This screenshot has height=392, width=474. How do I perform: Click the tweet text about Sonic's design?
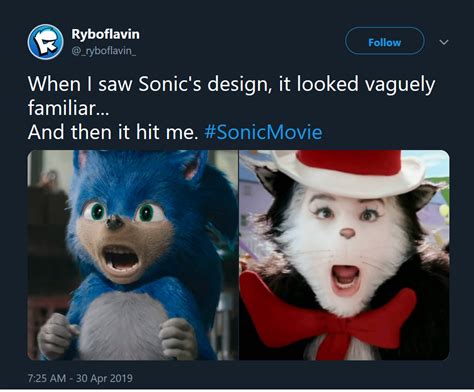[231, 96]
